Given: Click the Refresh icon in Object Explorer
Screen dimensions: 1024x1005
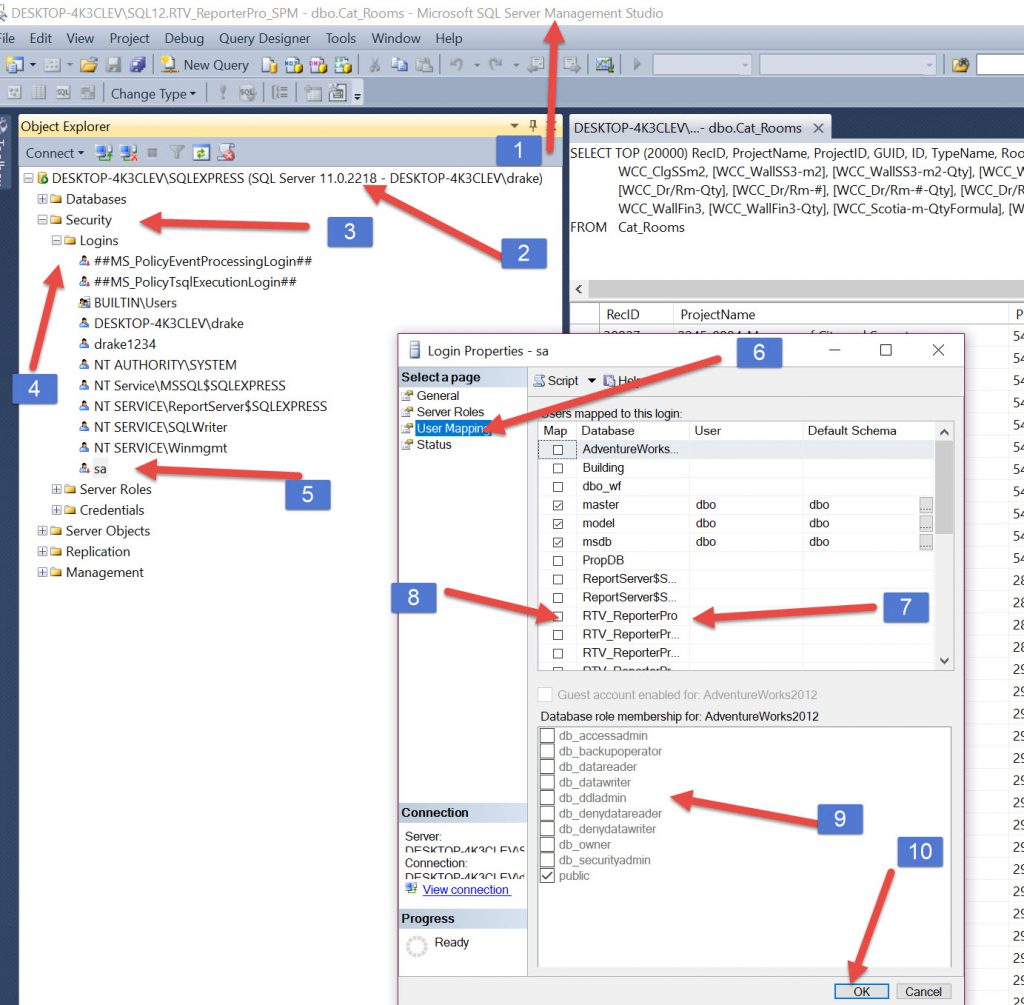Looking at the screenshot, I should click(x=201, y=153).
